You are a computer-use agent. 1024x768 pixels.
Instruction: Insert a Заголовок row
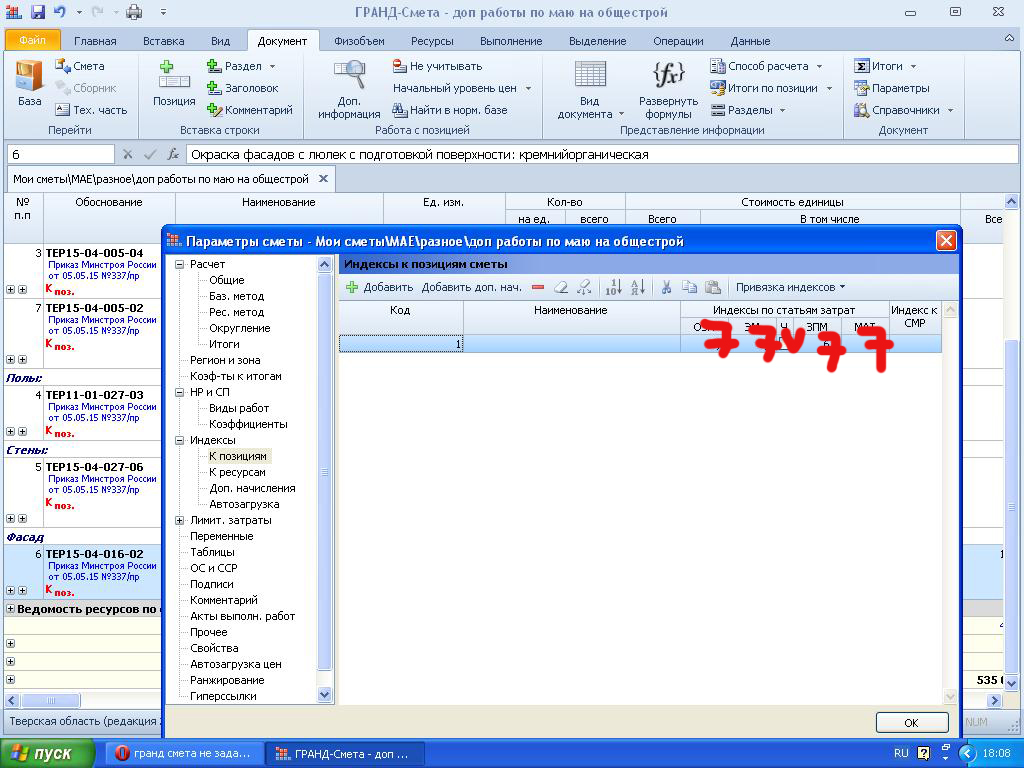(x=242, y=88)
